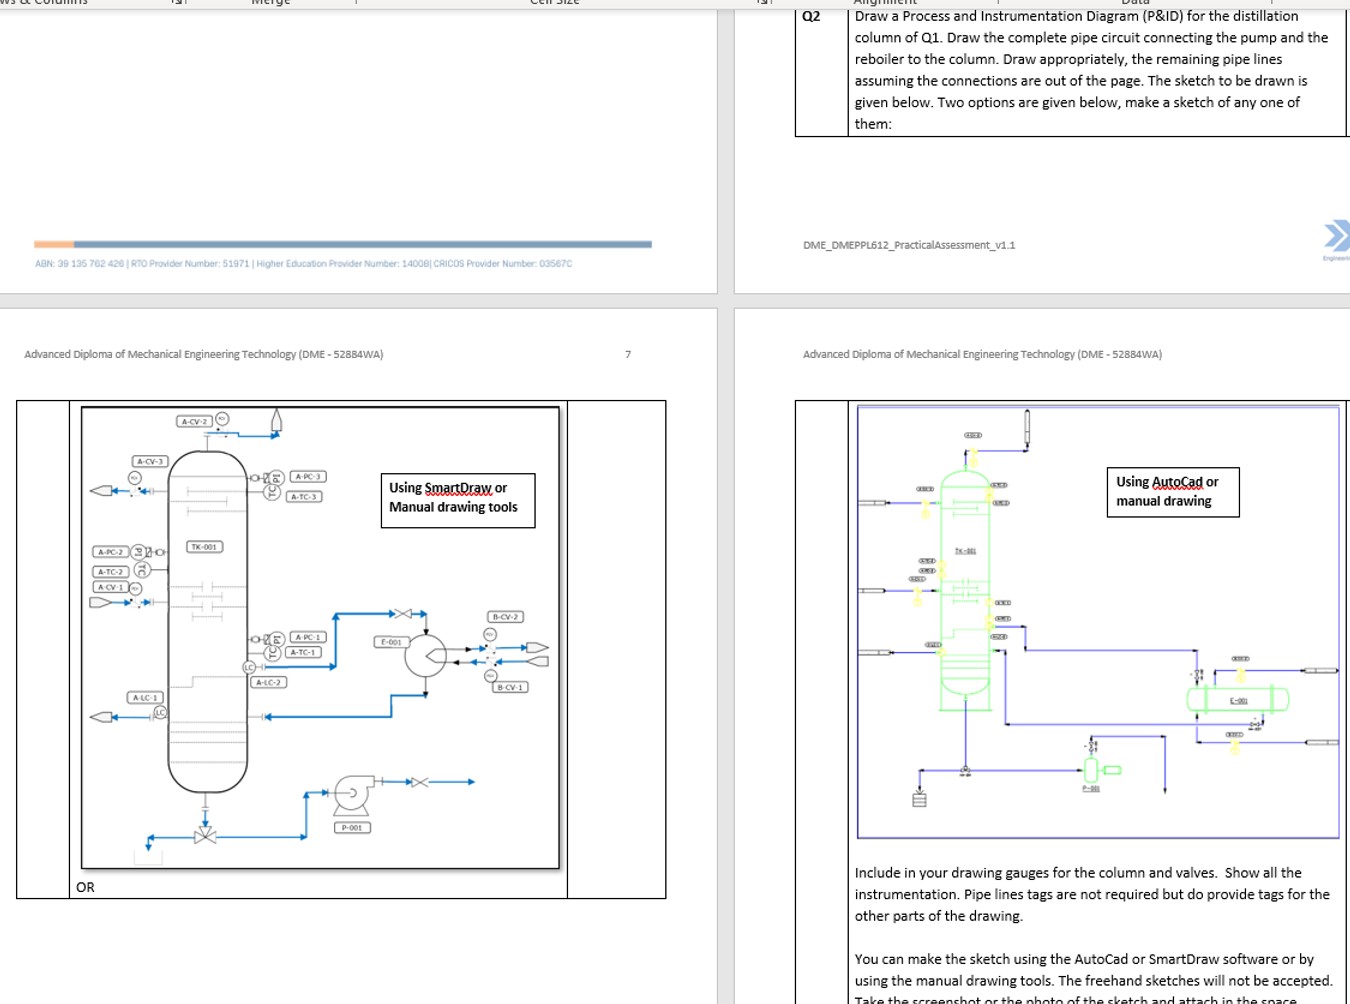Click the green pump symbol in AutoCAD diagram
The width and height of the screenshot is (1350, 1004).
click(x=1092, y=770)
